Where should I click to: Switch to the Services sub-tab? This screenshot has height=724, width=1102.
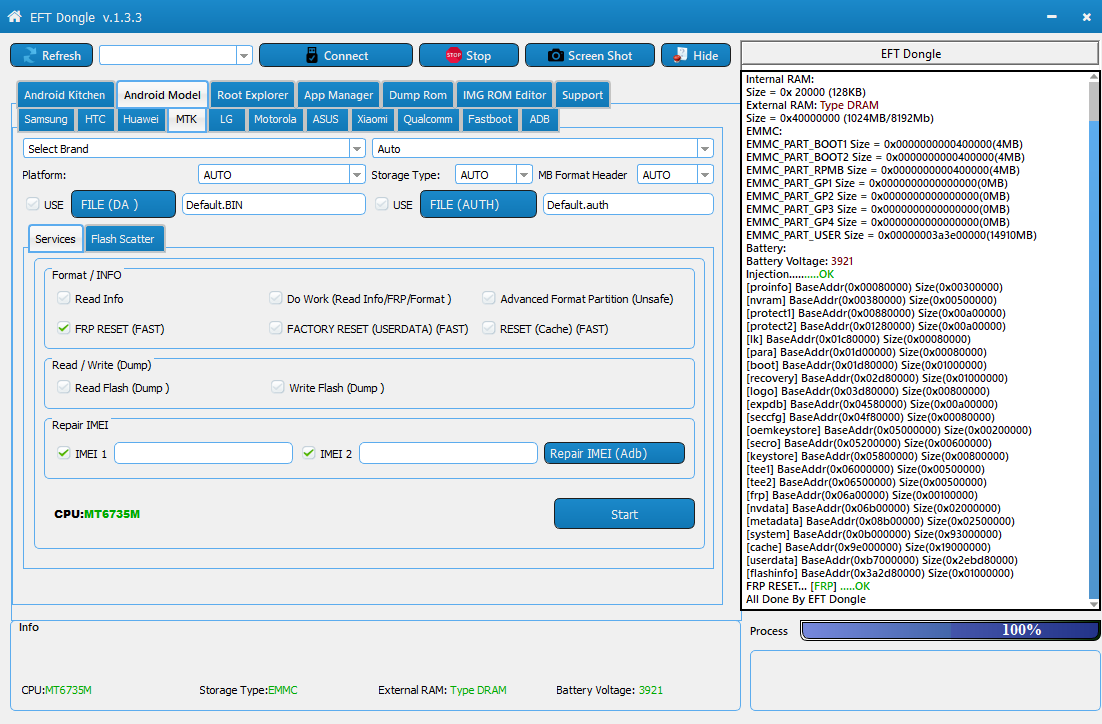pos(56,239)
